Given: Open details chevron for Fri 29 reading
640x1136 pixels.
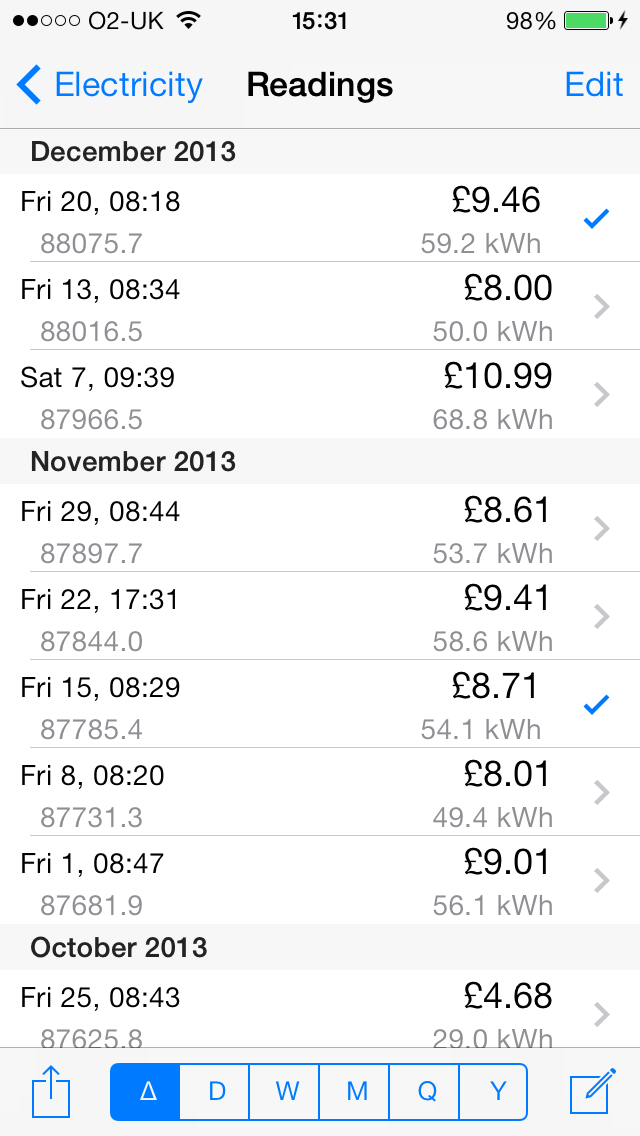Looking at the screenshot, I should pyautogui.click(x=601, y=529).
